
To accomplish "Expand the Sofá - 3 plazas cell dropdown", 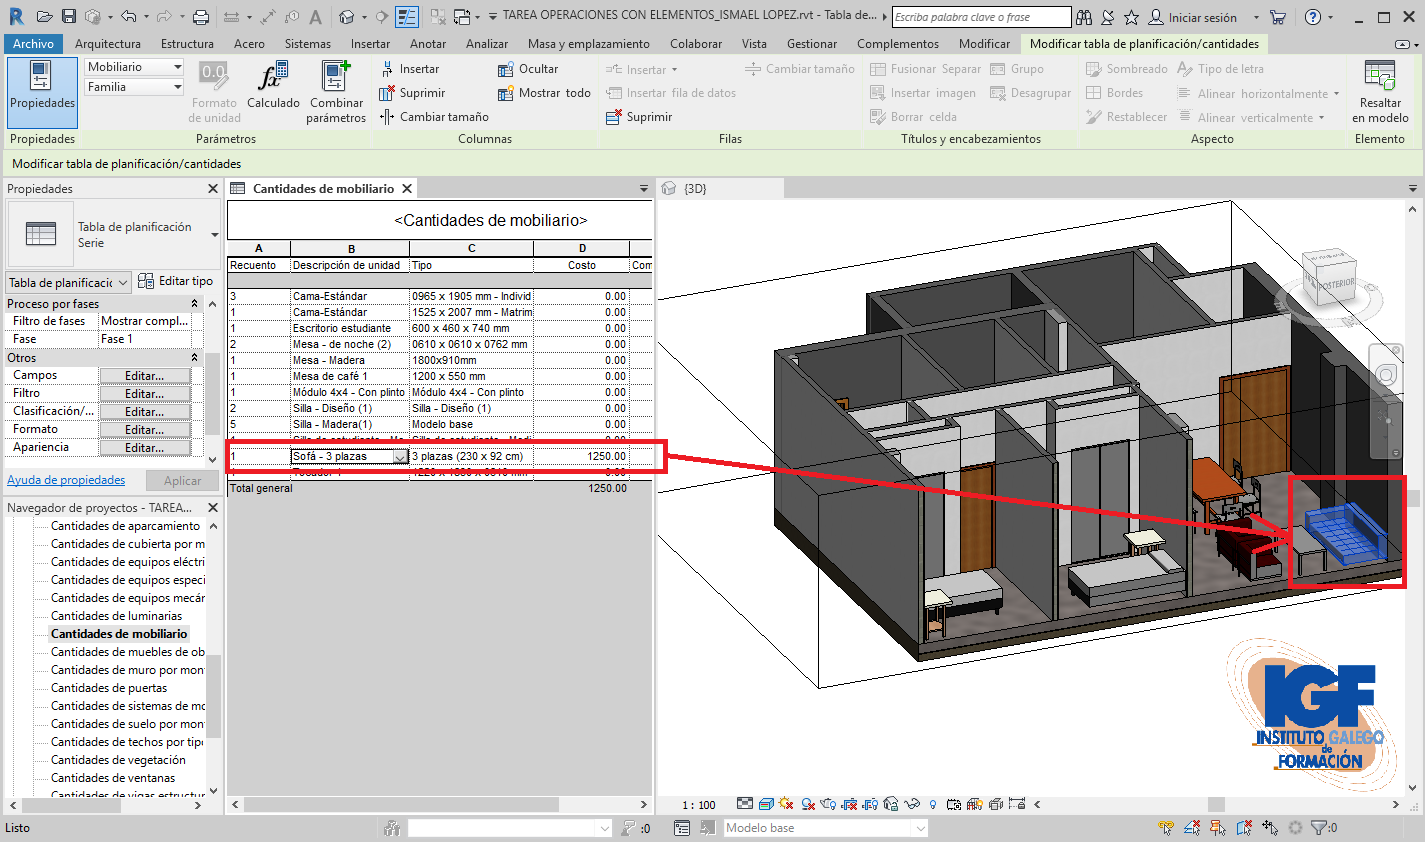I will click(400, 457).
